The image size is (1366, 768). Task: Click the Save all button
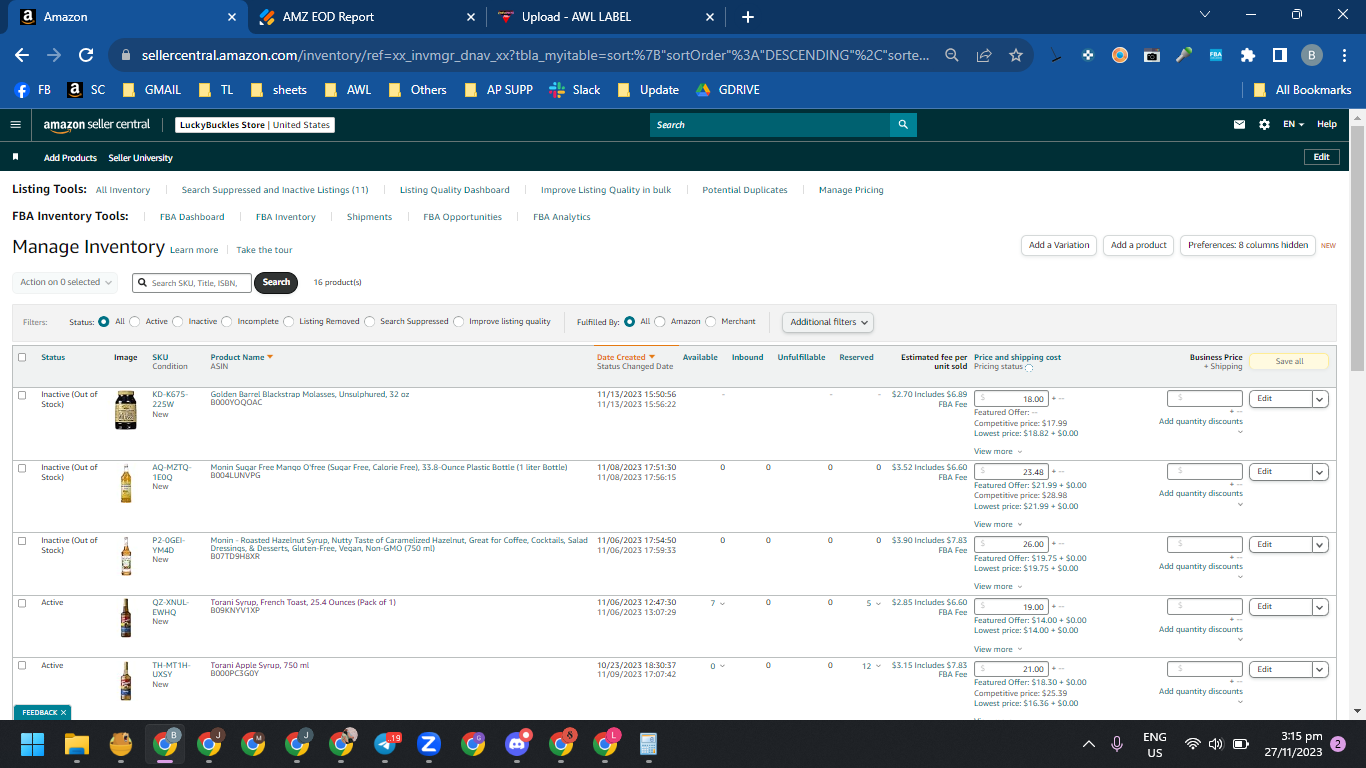[1289, 361]
